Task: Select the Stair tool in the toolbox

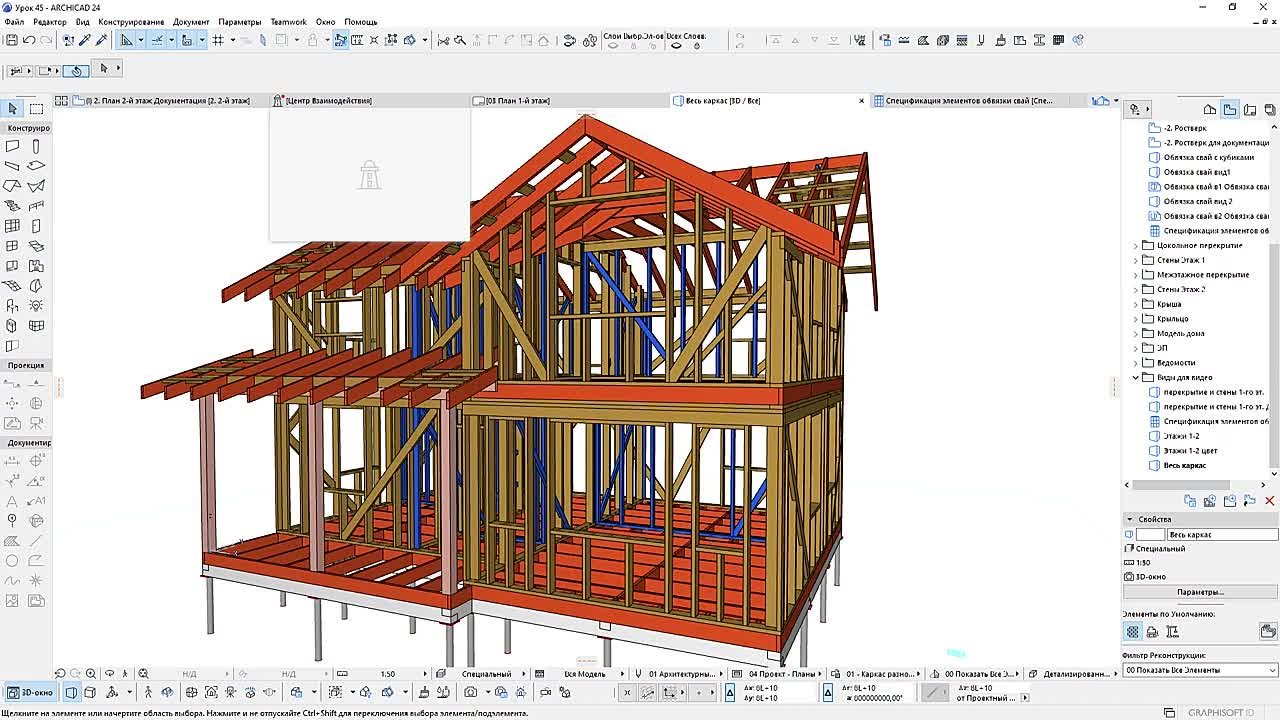Action: click(13, 206)
